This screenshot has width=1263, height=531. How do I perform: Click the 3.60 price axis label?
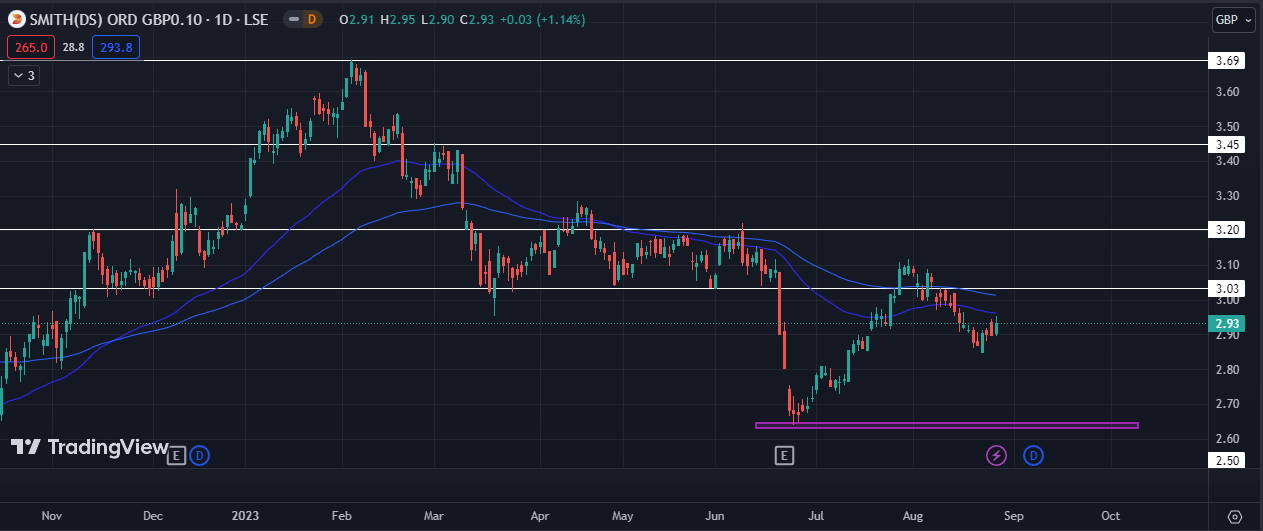pos(1227,92)
